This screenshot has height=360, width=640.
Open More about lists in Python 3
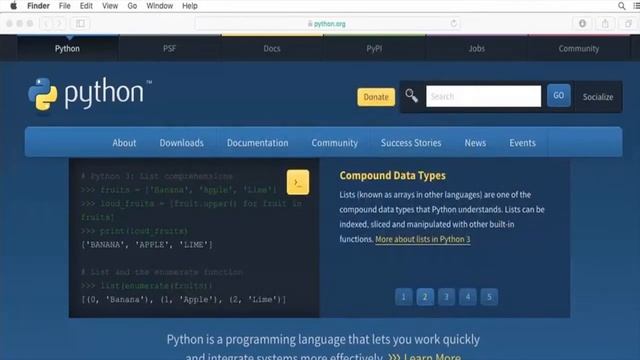pos(423,239)
